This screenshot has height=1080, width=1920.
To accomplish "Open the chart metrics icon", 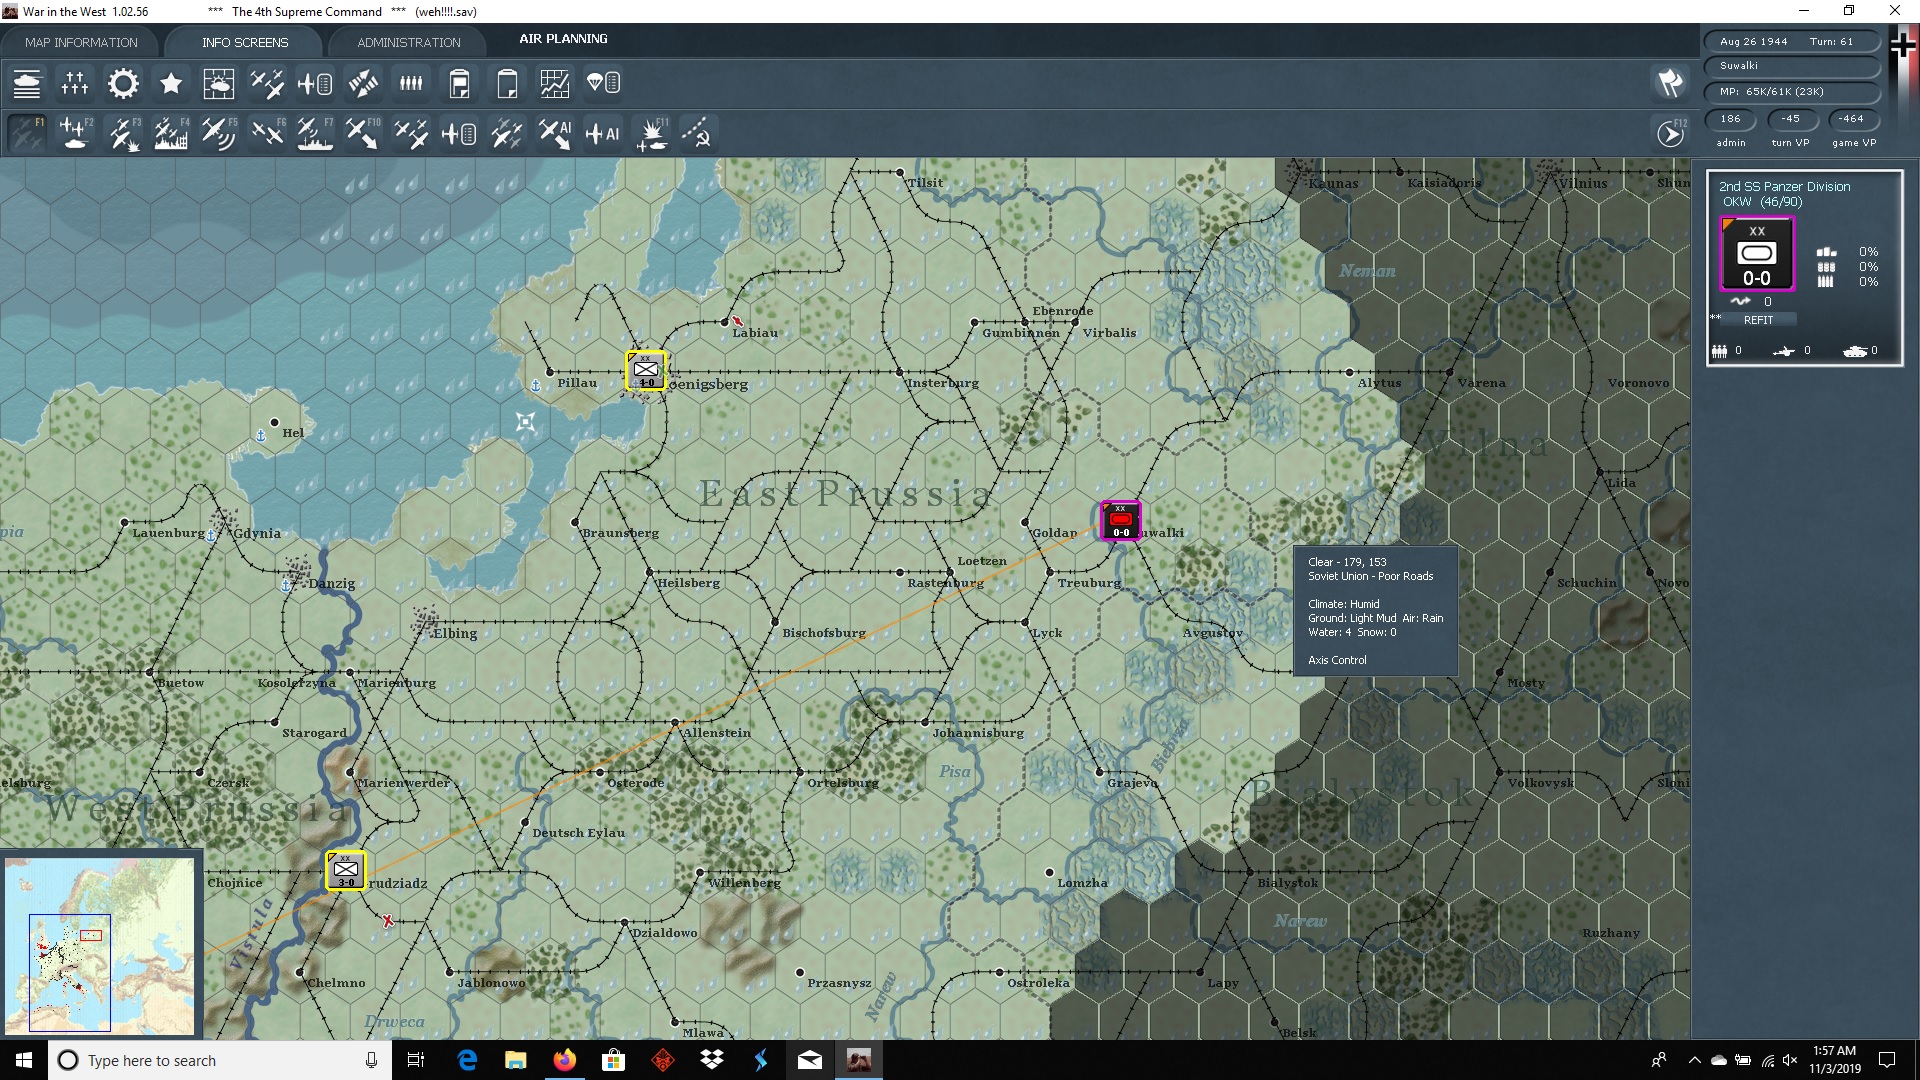I will coord(555,84).
